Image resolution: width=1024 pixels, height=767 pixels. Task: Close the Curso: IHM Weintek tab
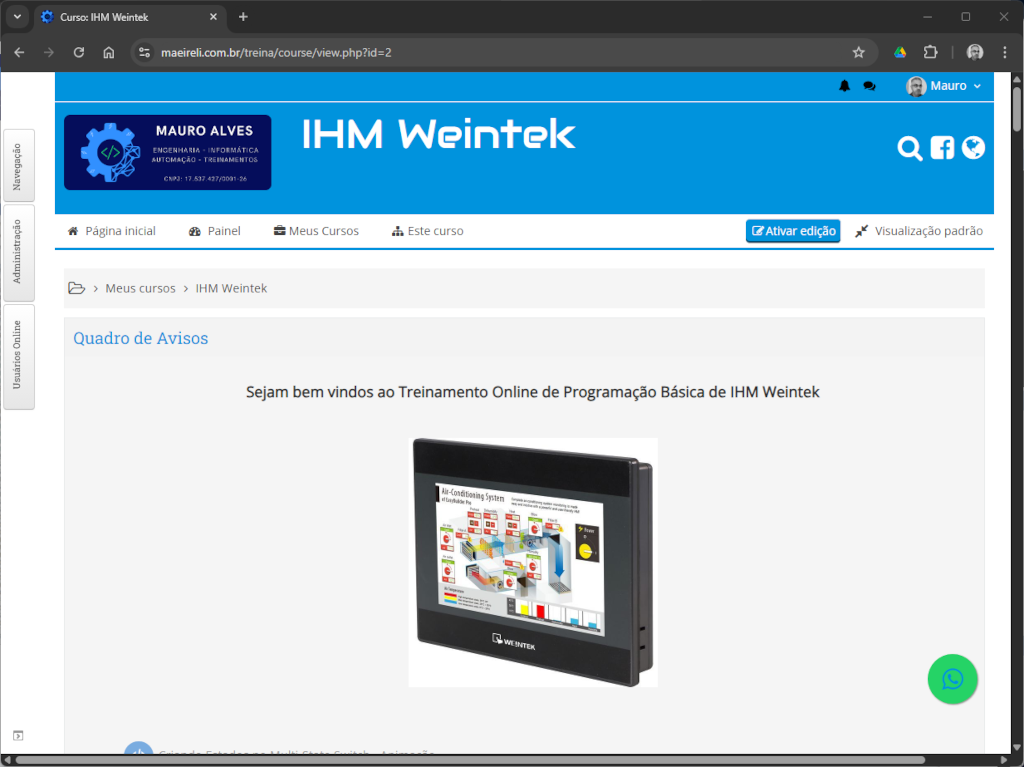(x=214, y=17)
